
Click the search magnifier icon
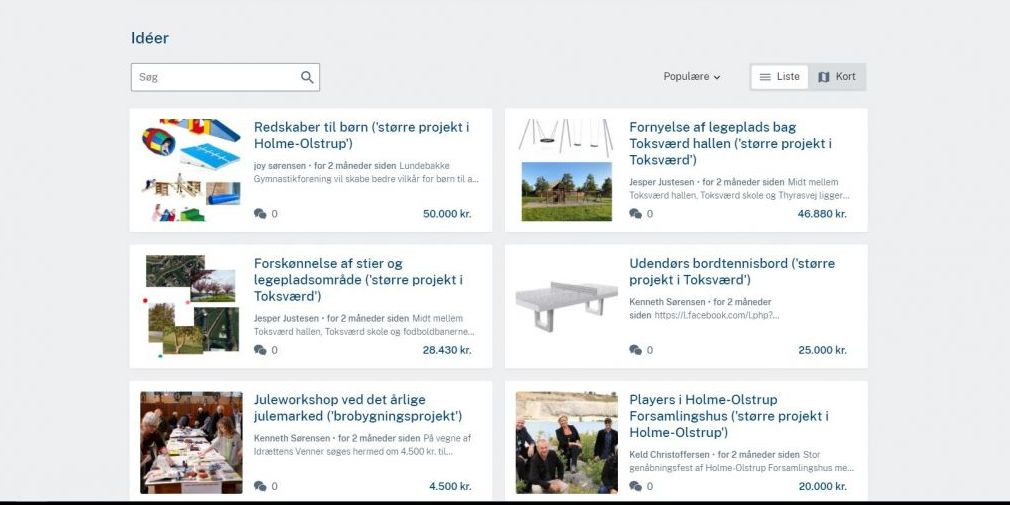click(307, 77)
